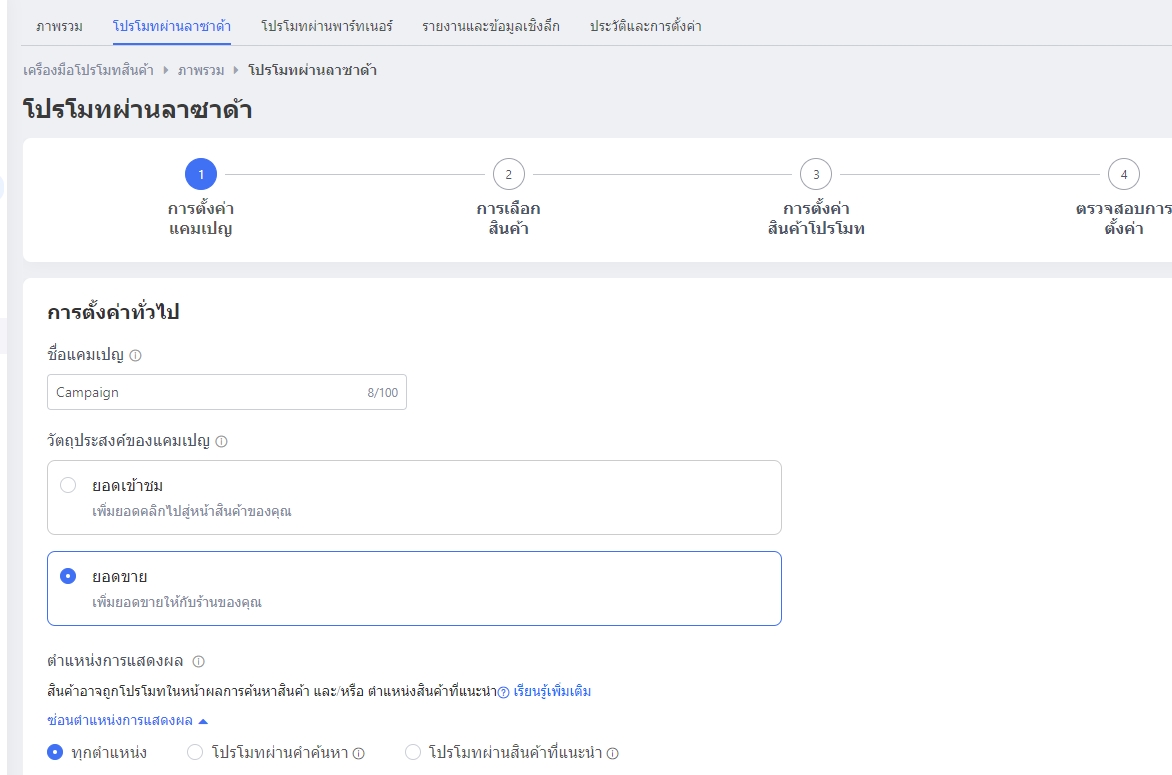Select โปรโมทผ่านคำค้นหา radio button

[195, 752]
